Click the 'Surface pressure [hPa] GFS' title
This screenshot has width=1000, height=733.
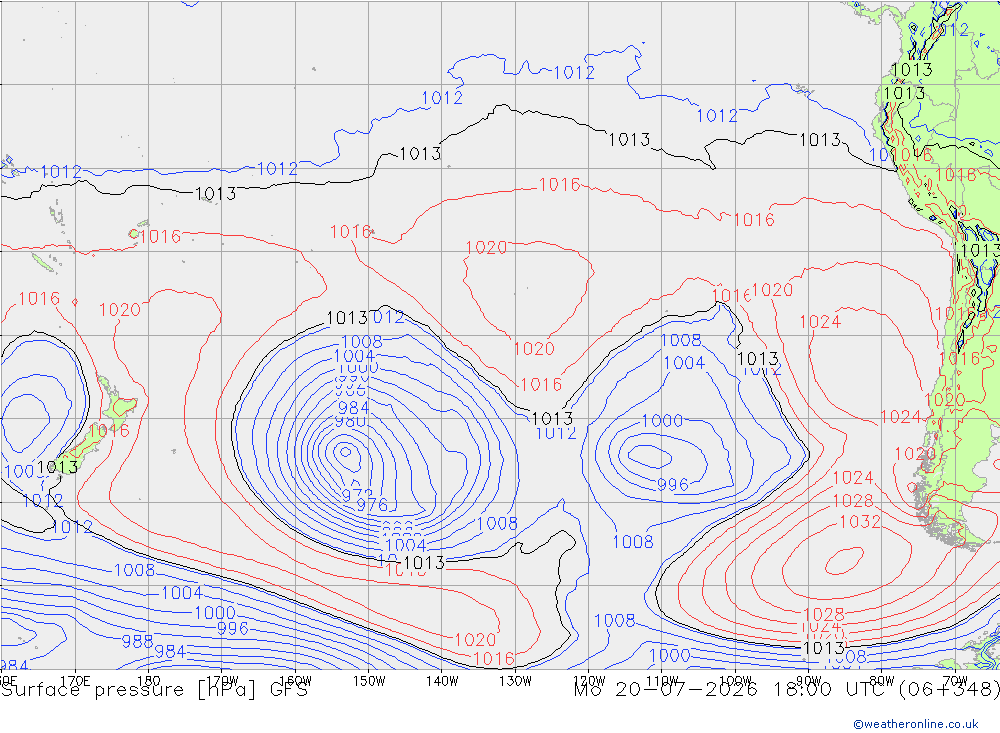click(154, 690)
